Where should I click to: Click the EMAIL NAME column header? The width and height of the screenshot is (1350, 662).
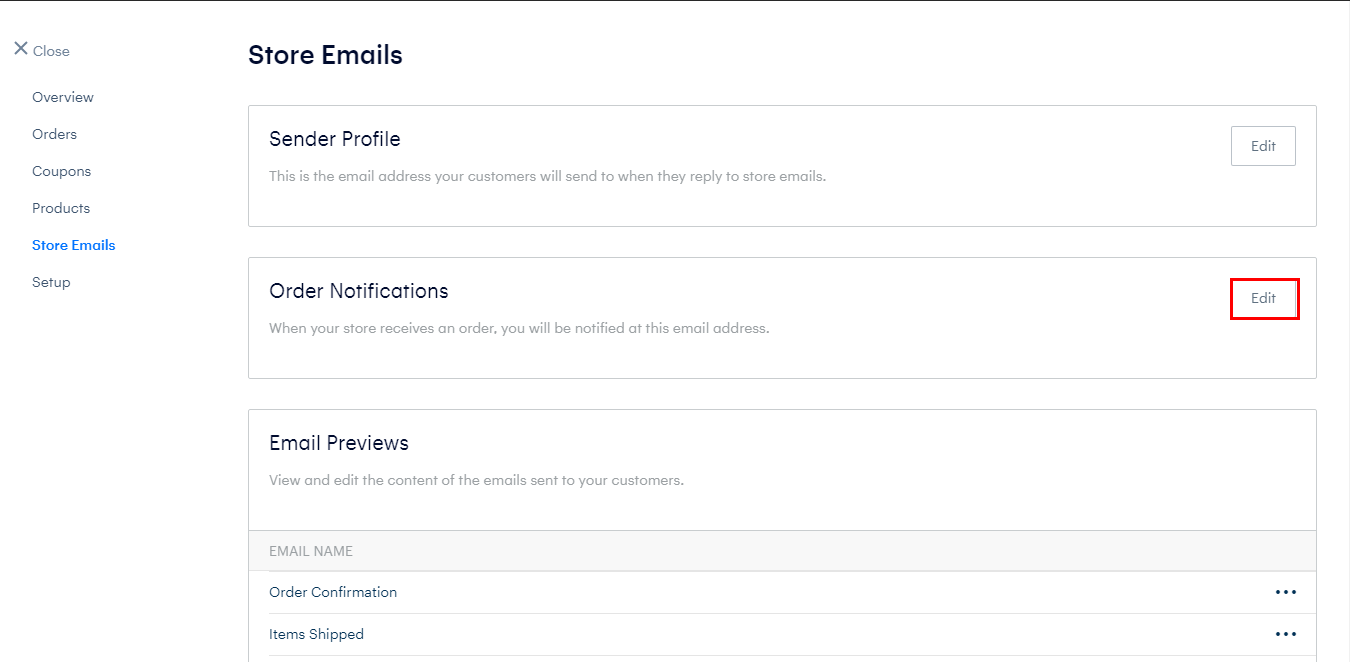(311, 551)
